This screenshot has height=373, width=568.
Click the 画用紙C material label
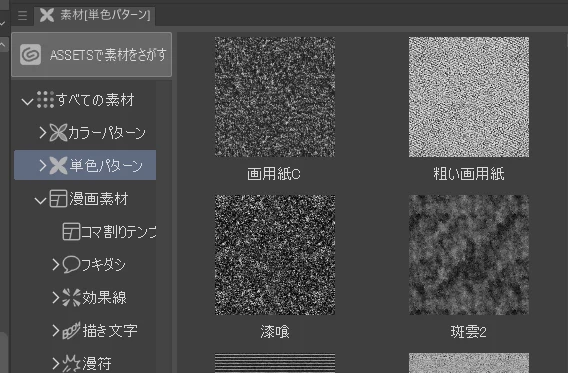point(274,174)
